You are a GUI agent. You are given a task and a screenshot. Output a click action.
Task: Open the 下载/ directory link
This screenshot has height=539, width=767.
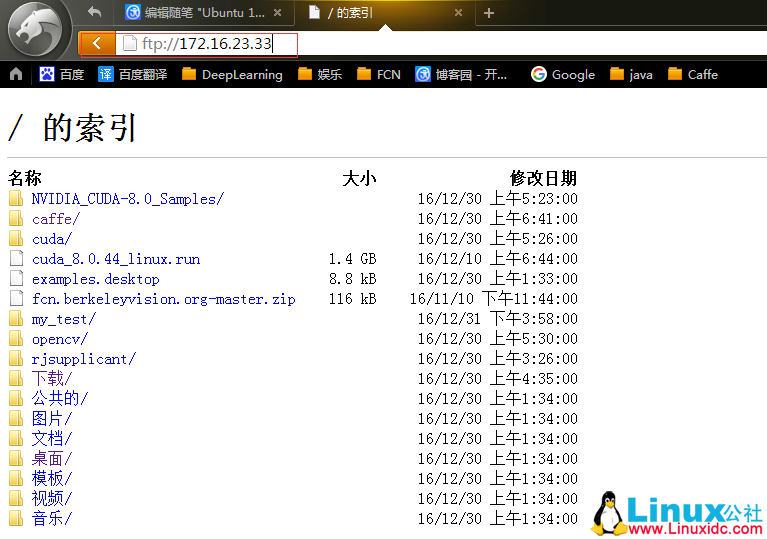[52, 379]
